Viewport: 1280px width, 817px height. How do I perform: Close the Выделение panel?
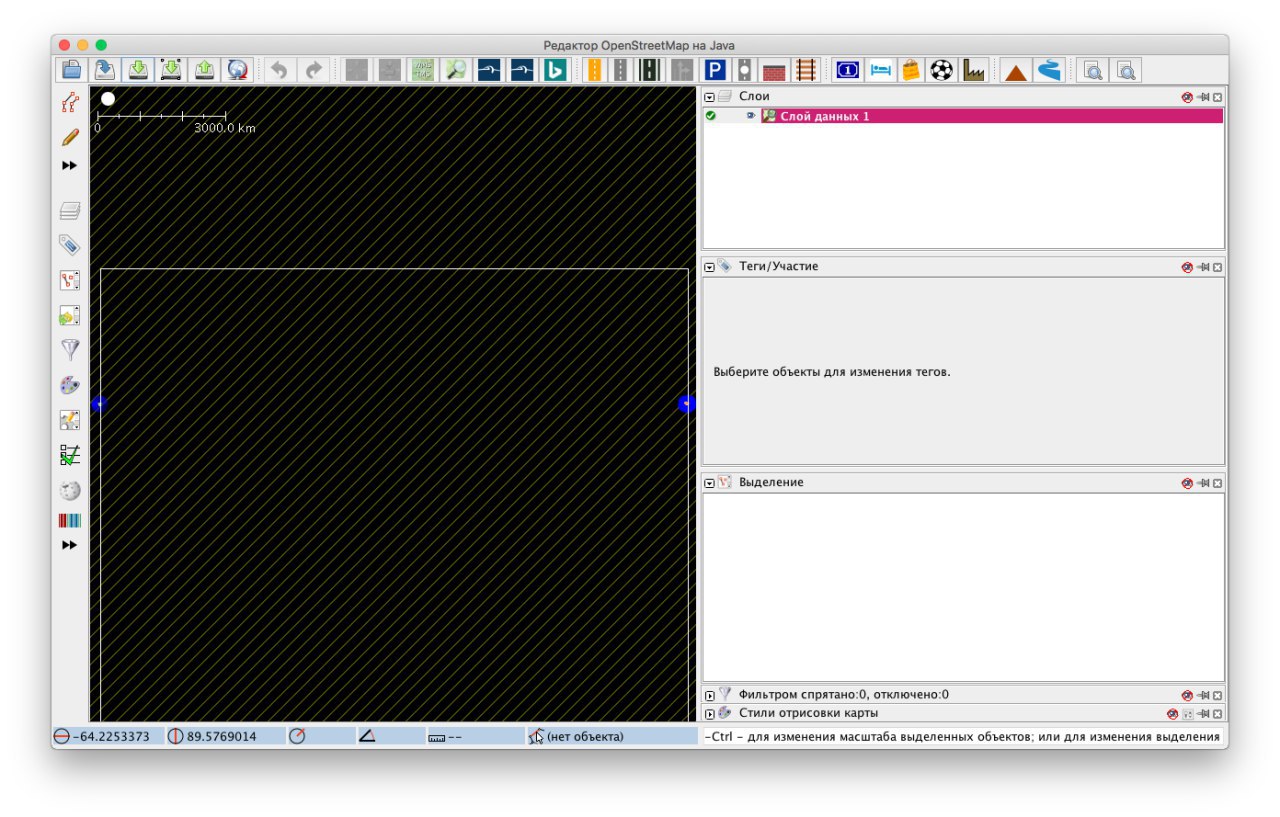point(1217,483)
